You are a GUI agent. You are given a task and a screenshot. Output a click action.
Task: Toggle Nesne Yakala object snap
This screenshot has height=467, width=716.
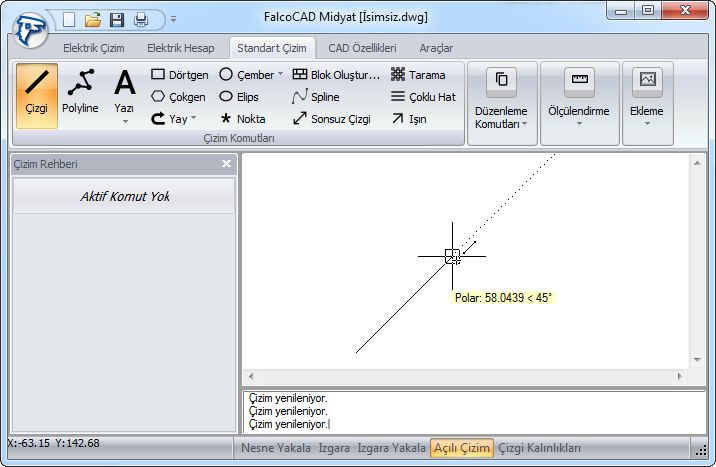pyautogui.click(x=276, y=448)
